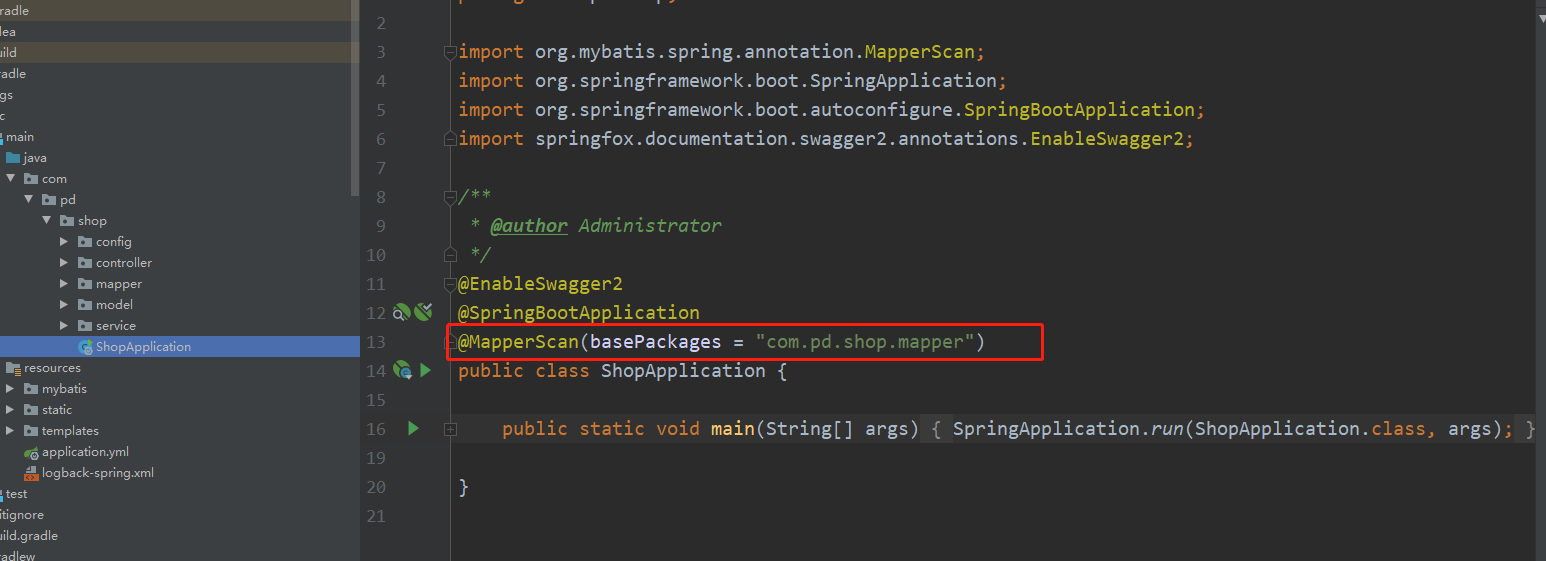Select the service package label

tap(116, 326)
